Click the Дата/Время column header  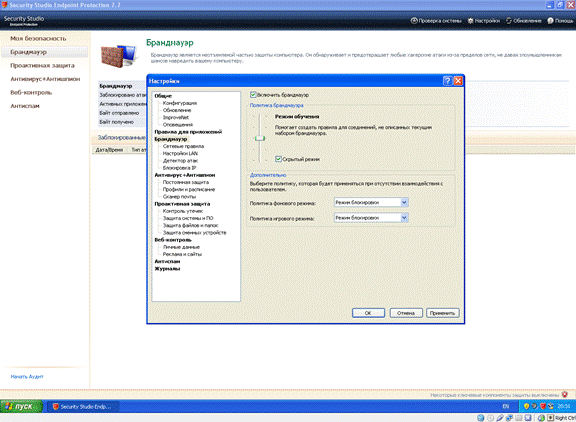[x=109, y=150]
